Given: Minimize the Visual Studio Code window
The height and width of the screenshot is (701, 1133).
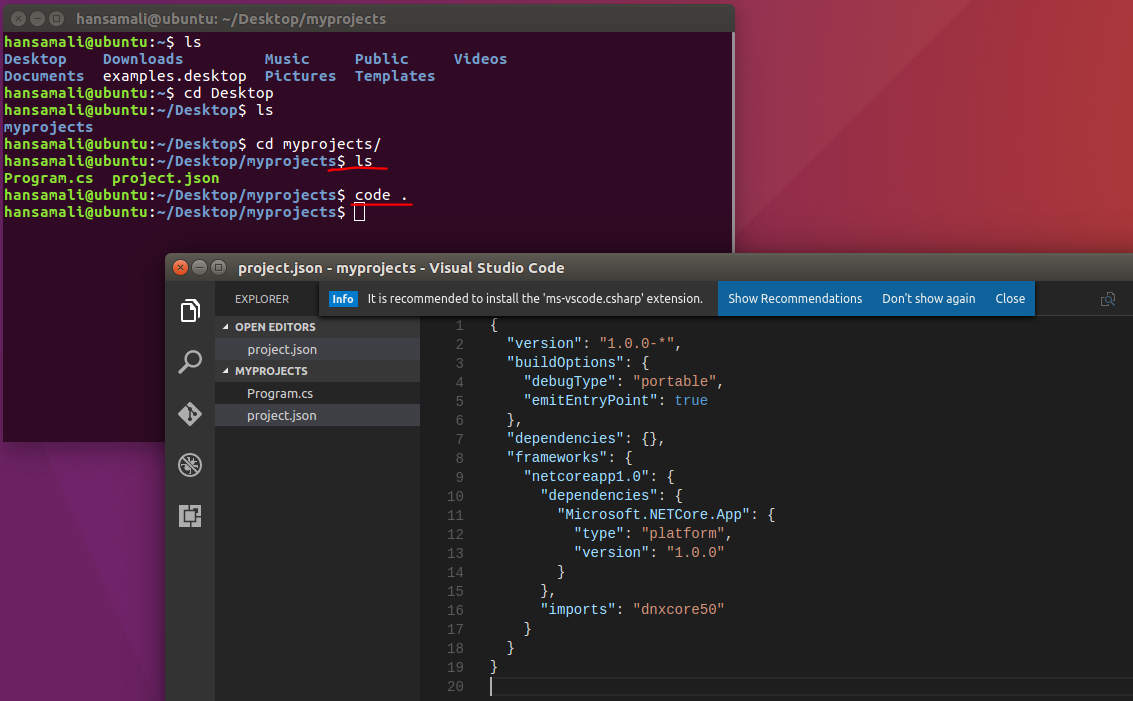Looking at the screenshot, I should click(x=199, y=267).
